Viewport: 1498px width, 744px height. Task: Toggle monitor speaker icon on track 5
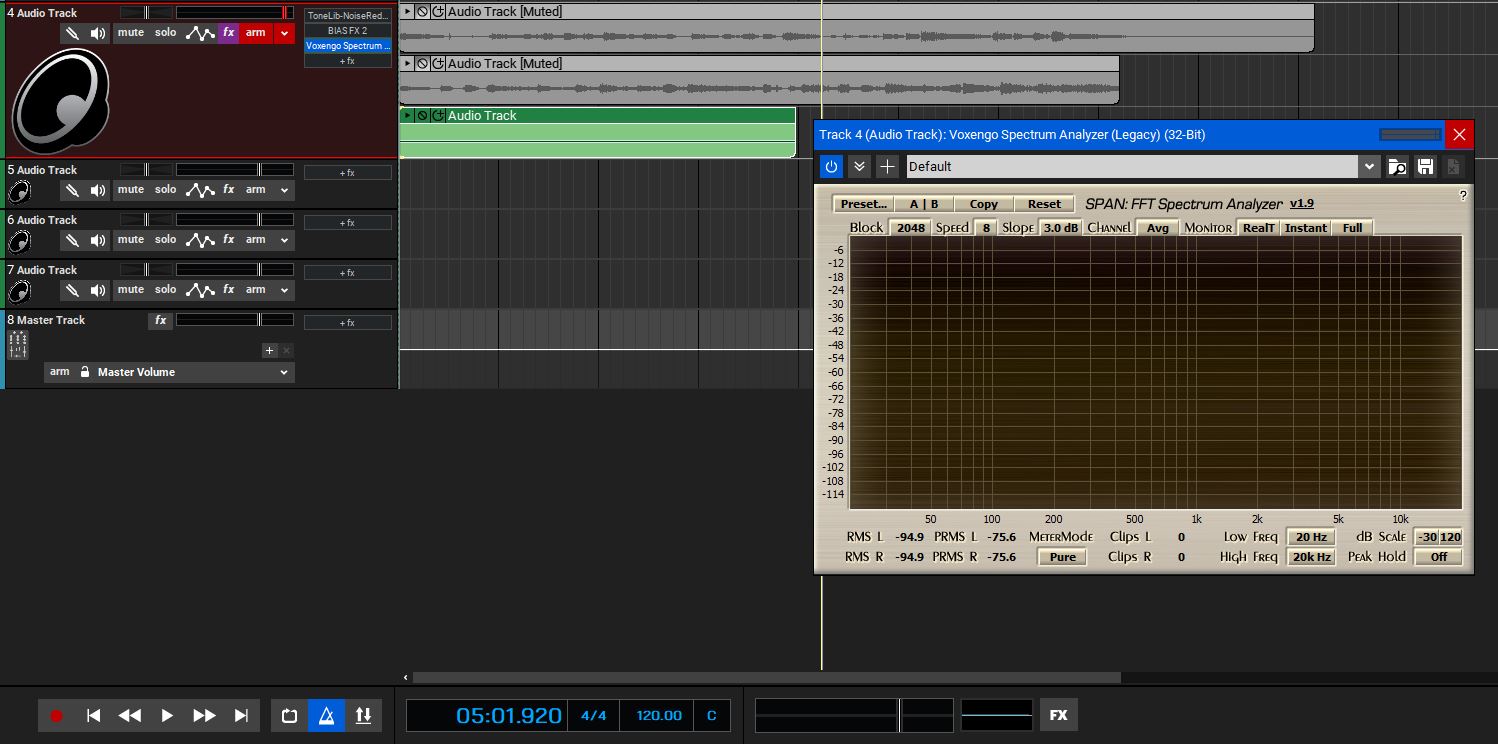pos(98,190)
